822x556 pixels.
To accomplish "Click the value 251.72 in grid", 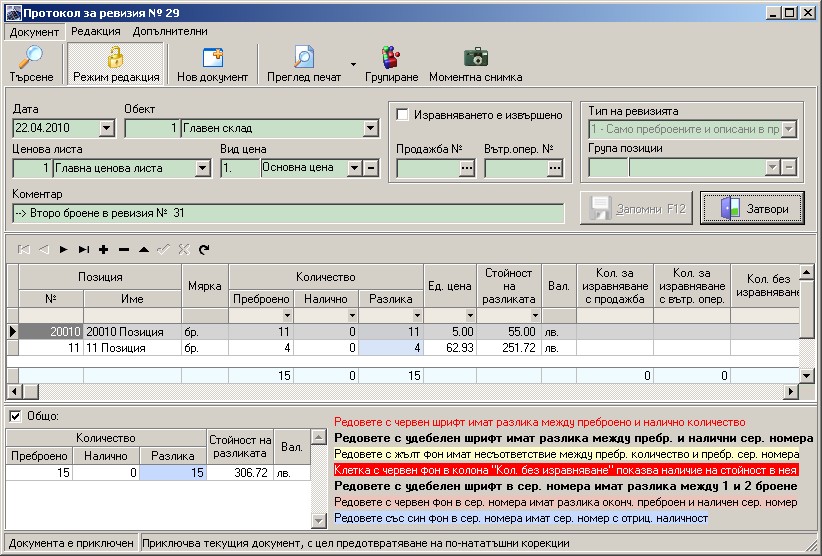I will tap(518, 348).
